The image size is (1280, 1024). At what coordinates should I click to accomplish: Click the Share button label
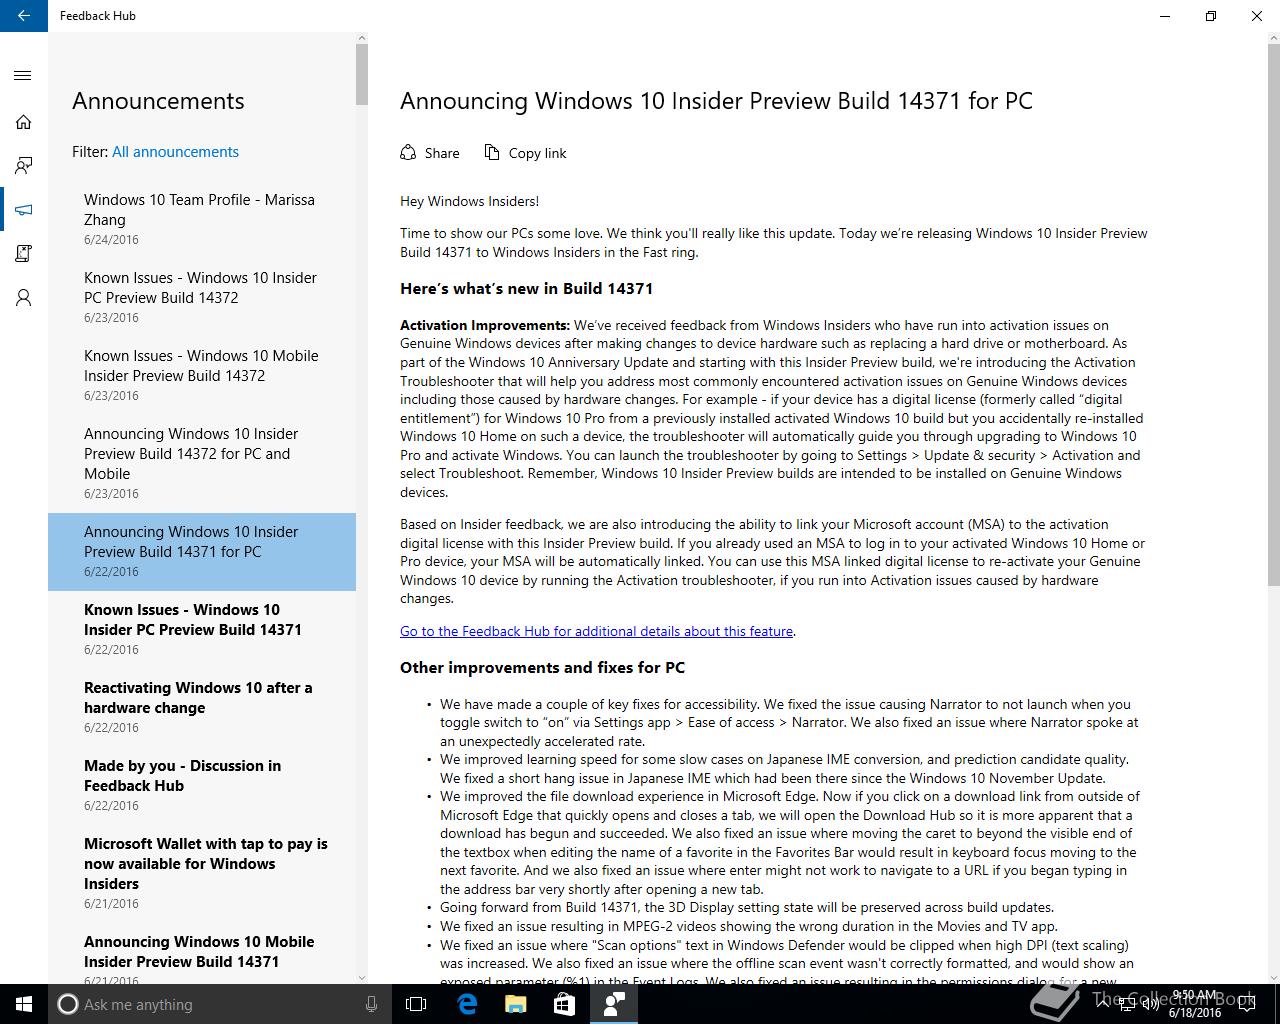click(x=442, y=153)
